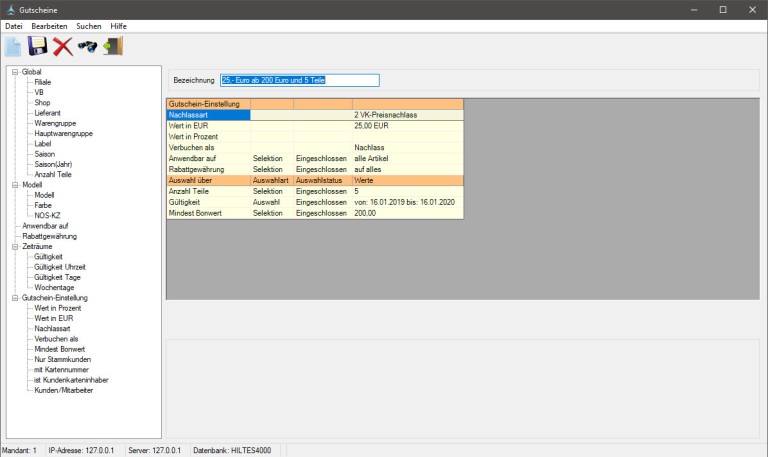Click the Gutscheine app icon in title bar
Screen dimensions: 768x457
point(10,9)
